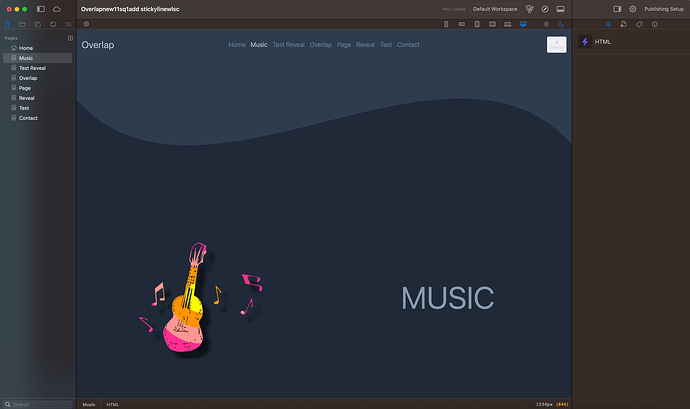The width and height of the screenshot is (690, 409).
Task: Open the Pages tab in the sidebar
Action: coord(7,24)
